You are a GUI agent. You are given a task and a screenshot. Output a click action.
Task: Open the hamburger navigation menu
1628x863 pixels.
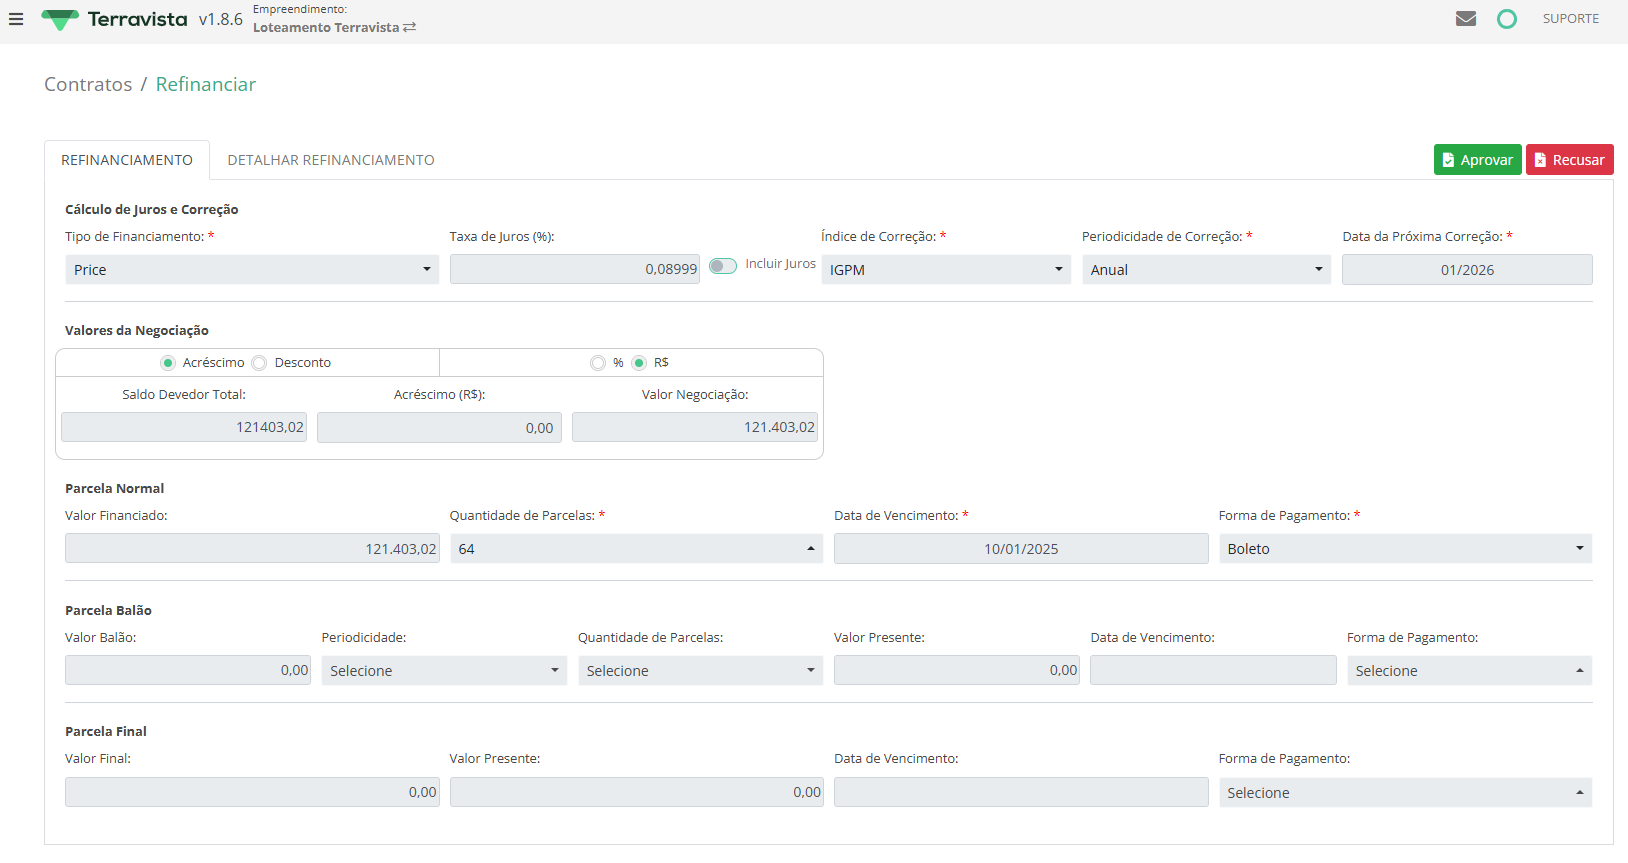tap(16, 19)
